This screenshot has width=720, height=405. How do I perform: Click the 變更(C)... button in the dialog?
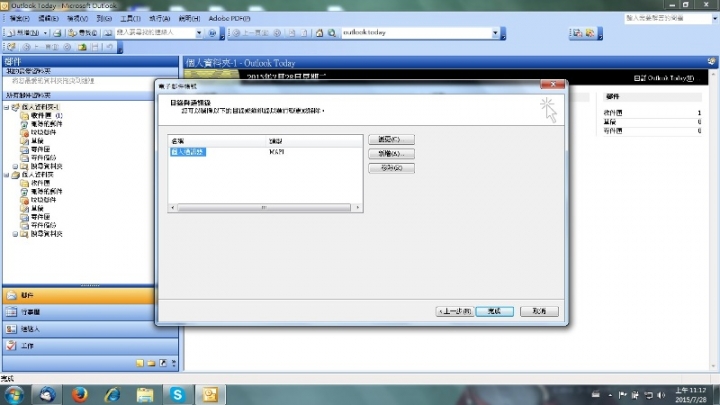coord(391,139)
